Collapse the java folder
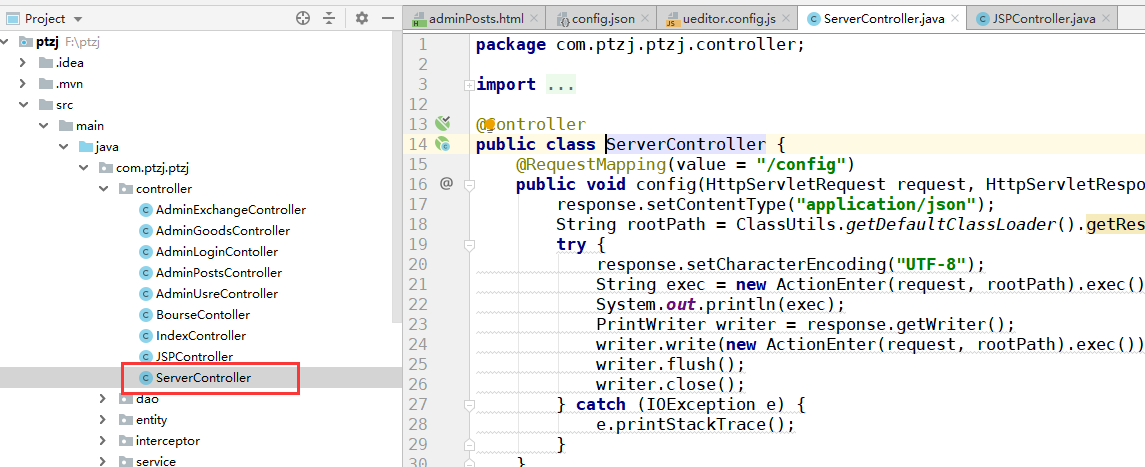Screen dimensions: 1145x467 tap(64, 147)
